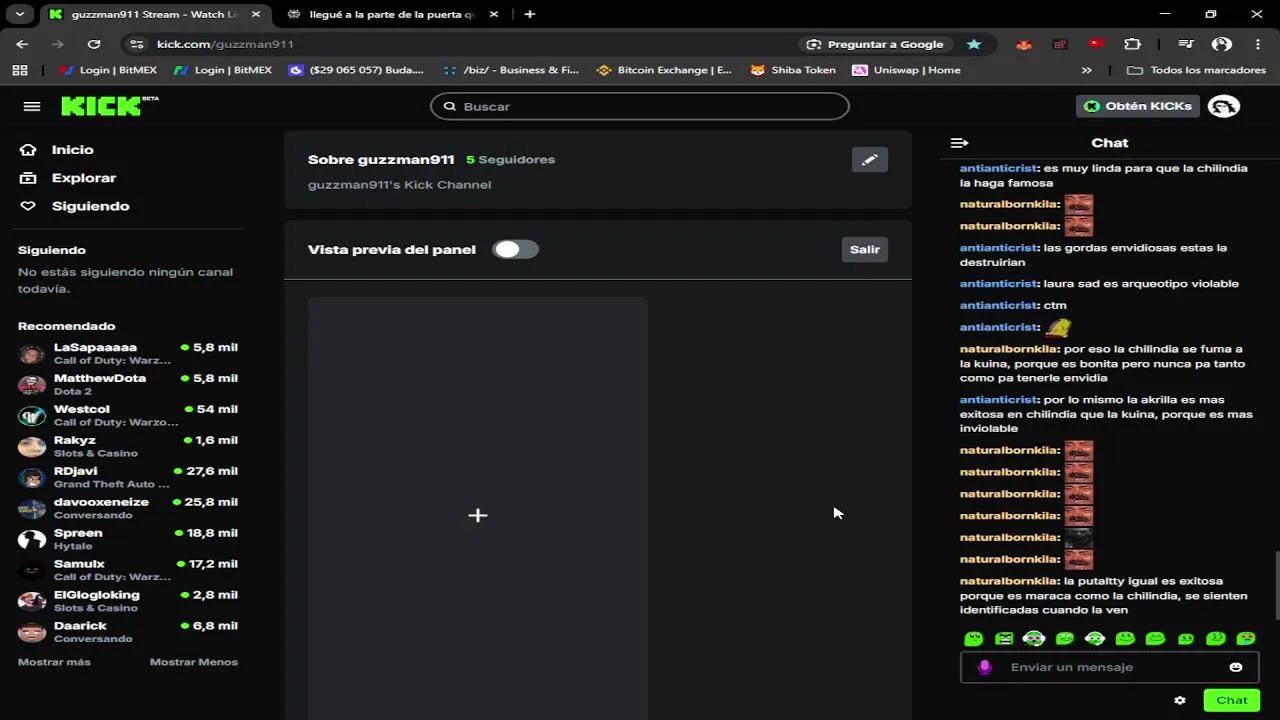Show more recommended channels via Mostrar más
This screenshot has height=720, width=1280.
(x=54, y=662)
